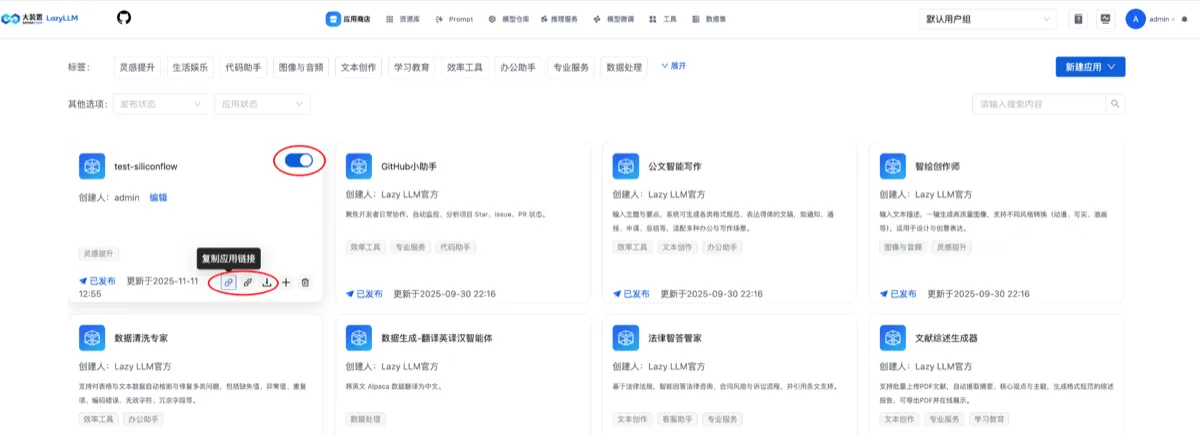
Task: Click 已发布 status on GitHub小助手 card
Action: tap(365, 294)
